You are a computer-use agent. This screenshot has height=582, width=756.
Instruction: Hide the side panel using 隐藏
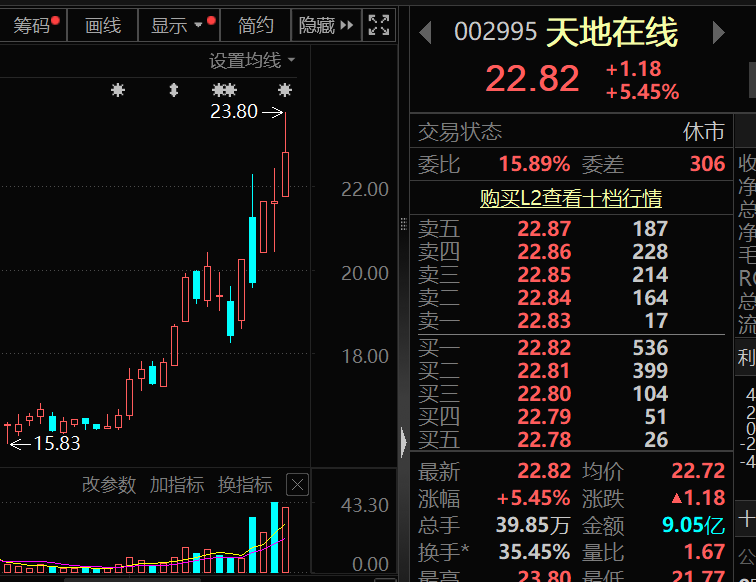click(x=326, y=25)
